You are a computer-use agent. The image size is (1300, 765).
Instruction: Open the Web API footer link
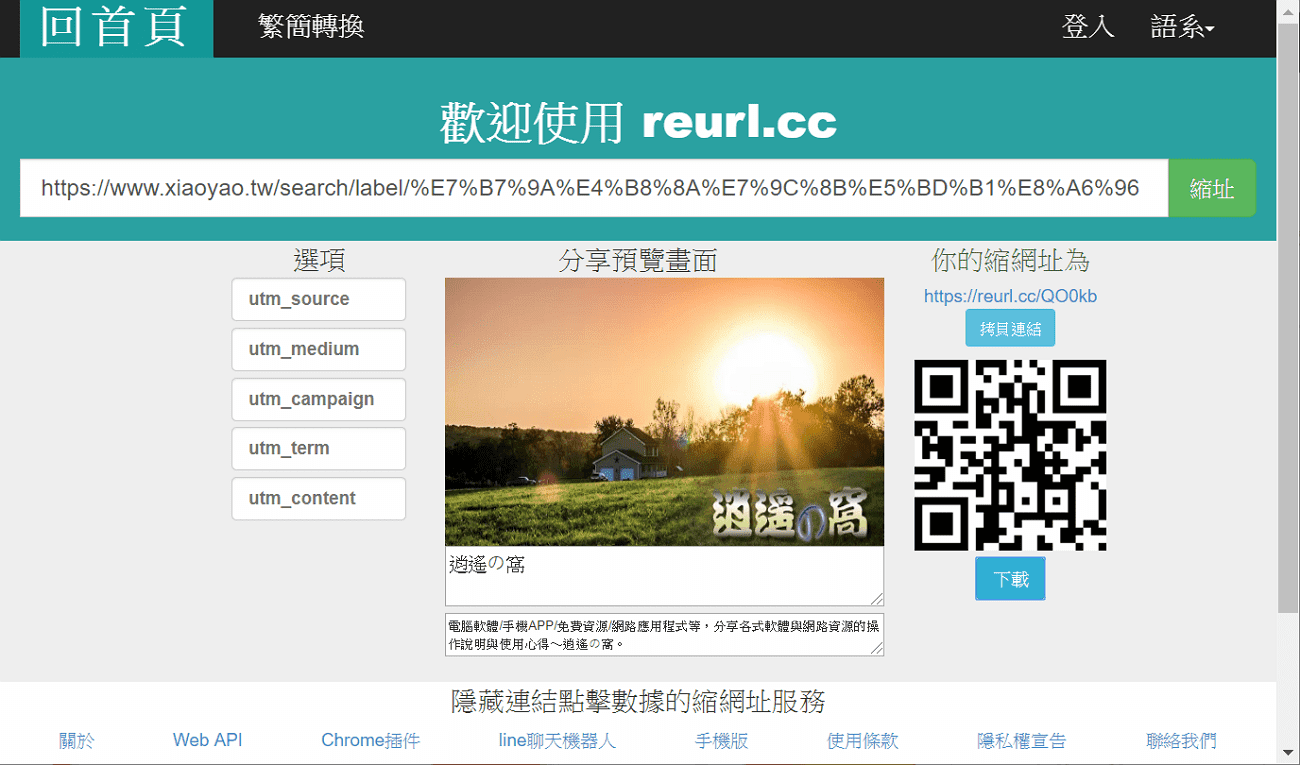coord(207,740)
